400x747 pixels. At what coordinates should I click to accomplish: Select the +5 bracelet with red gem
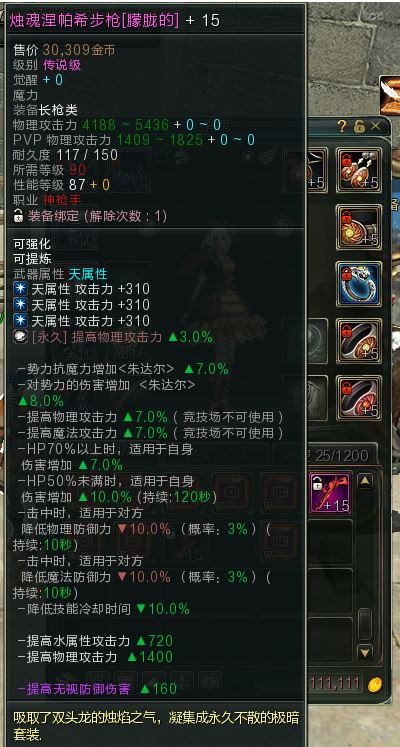[x=359, y=398]
